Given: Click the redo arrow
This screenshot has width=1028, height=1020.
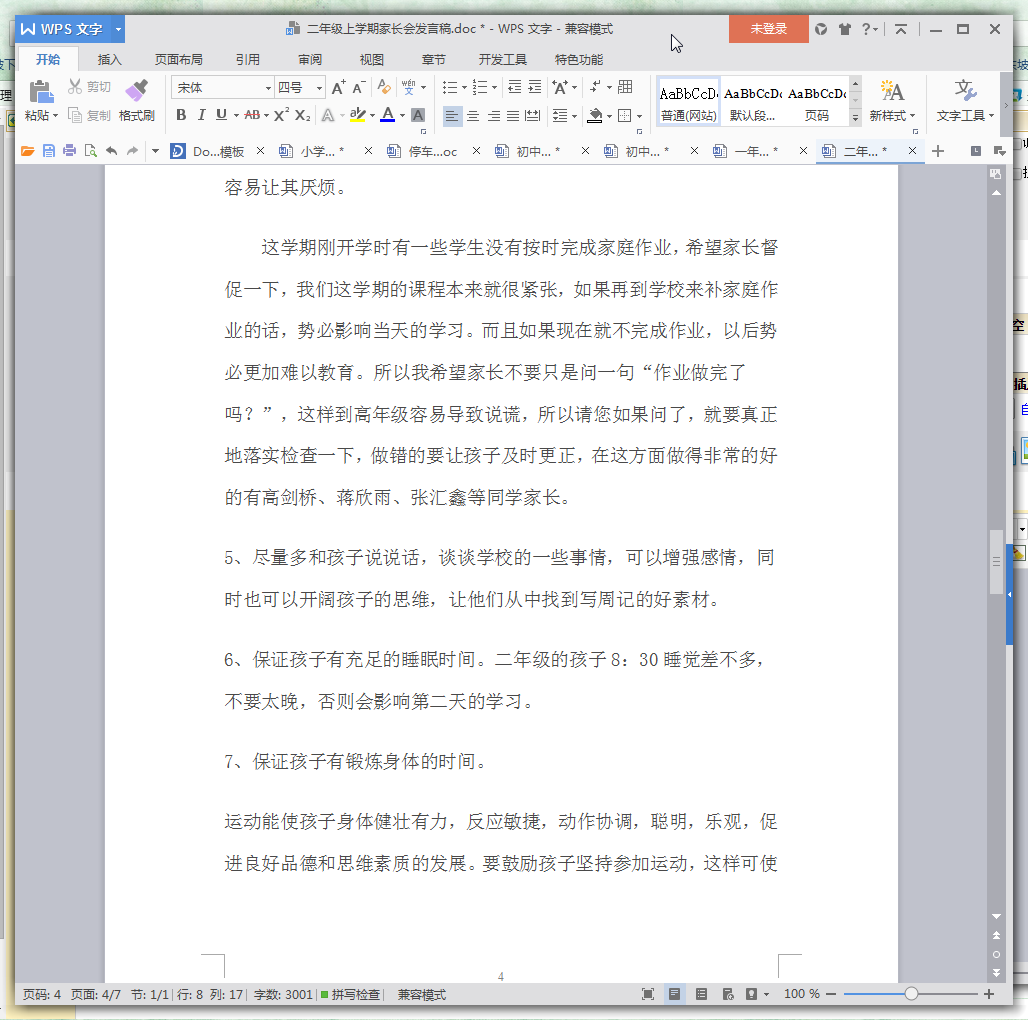Looking at the screenshot, I should [132, 151].
